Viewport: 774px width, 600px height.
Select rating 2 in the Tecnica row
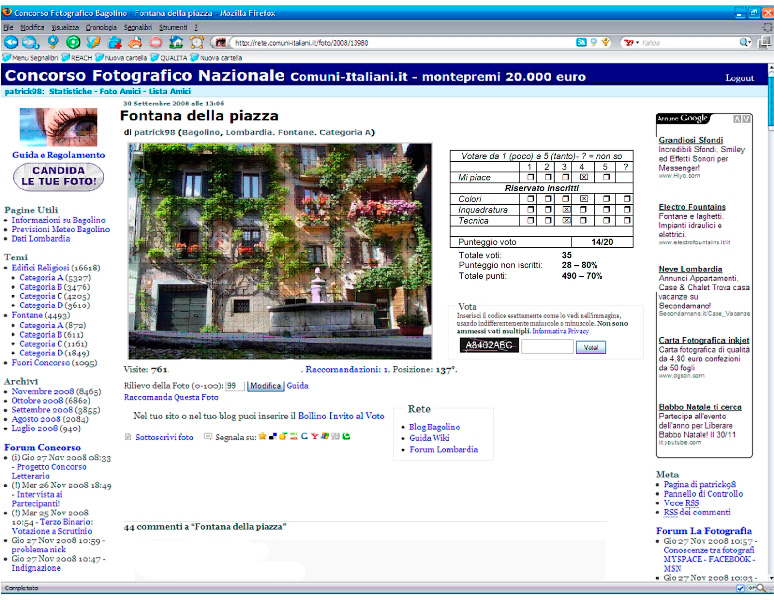click(548, 220)
